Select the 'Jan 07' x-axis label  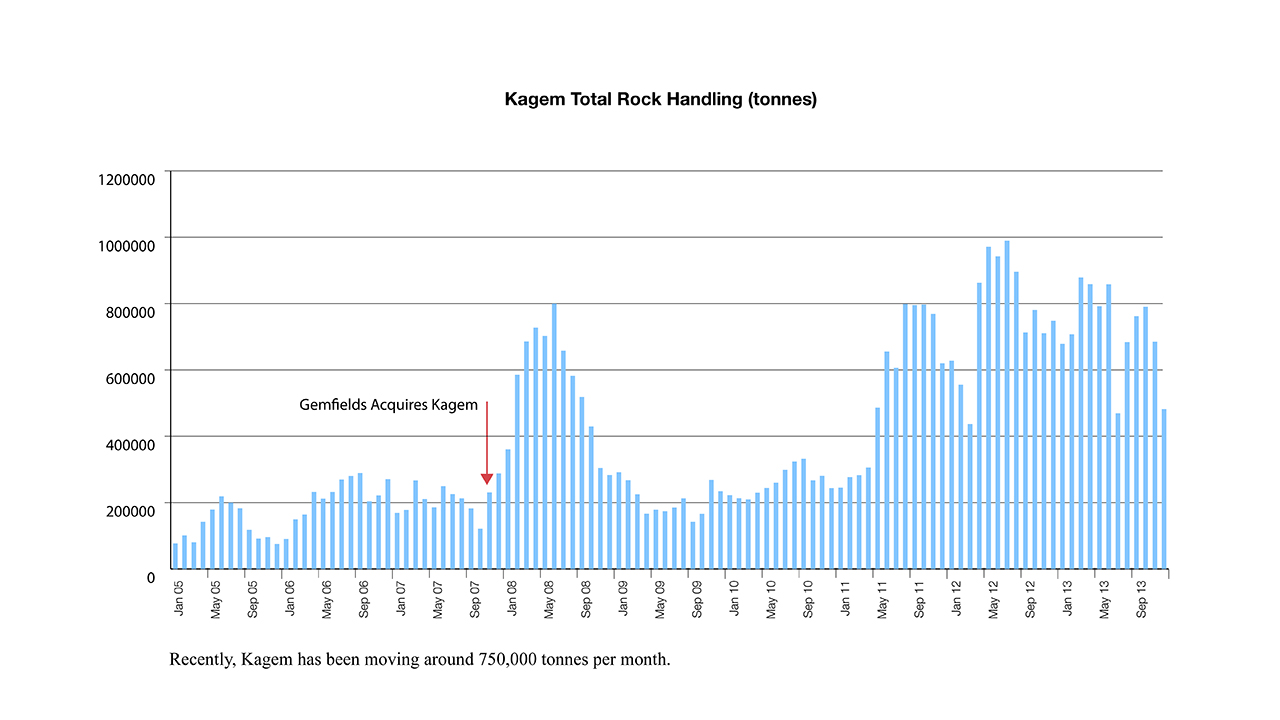tap(401, 596)
